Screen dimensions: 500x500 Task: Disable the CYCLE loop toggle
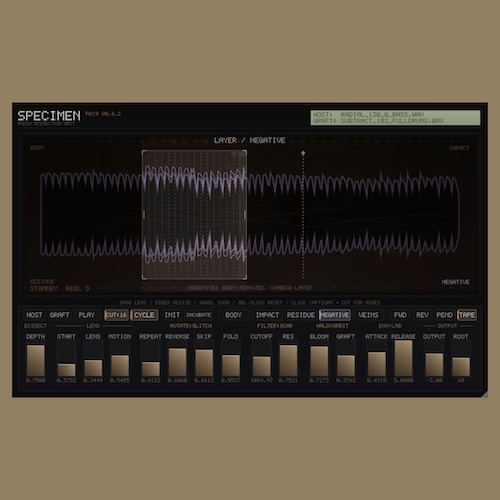click(x=144, y=315)
